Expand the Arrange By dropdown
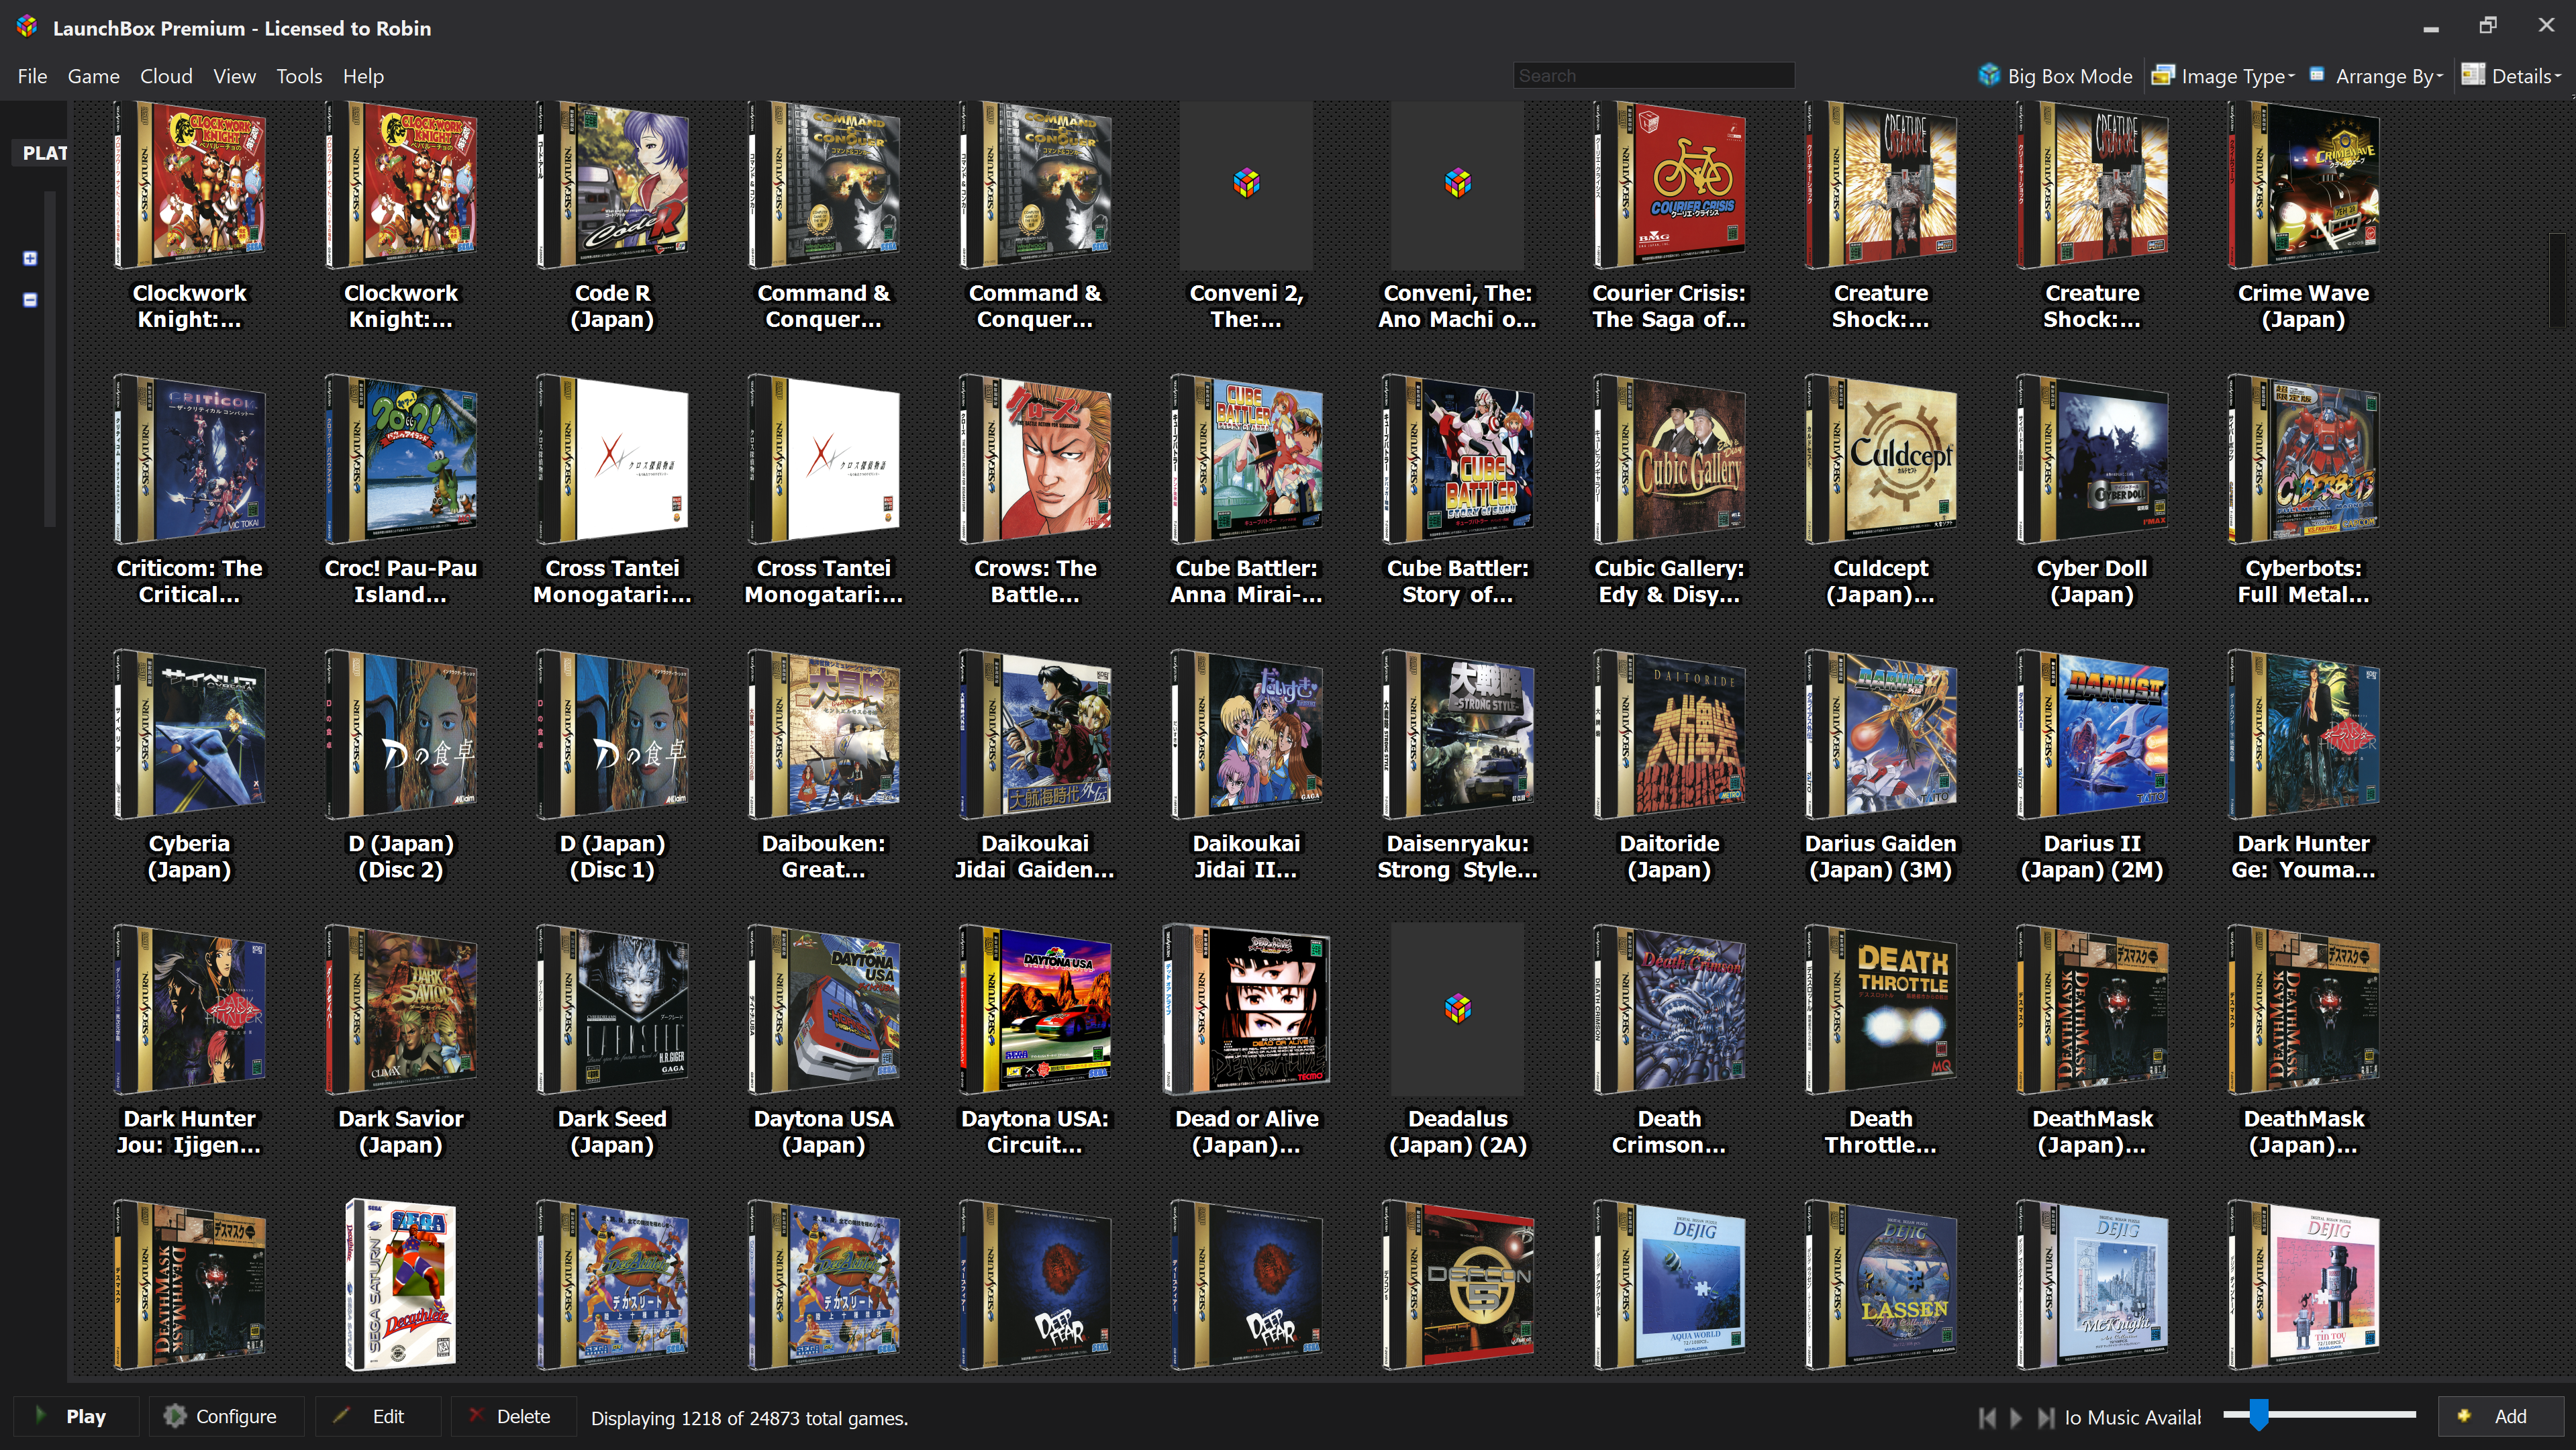Image resolution: width=2576 pixels, height=1450 pixels. [2376, 76]
